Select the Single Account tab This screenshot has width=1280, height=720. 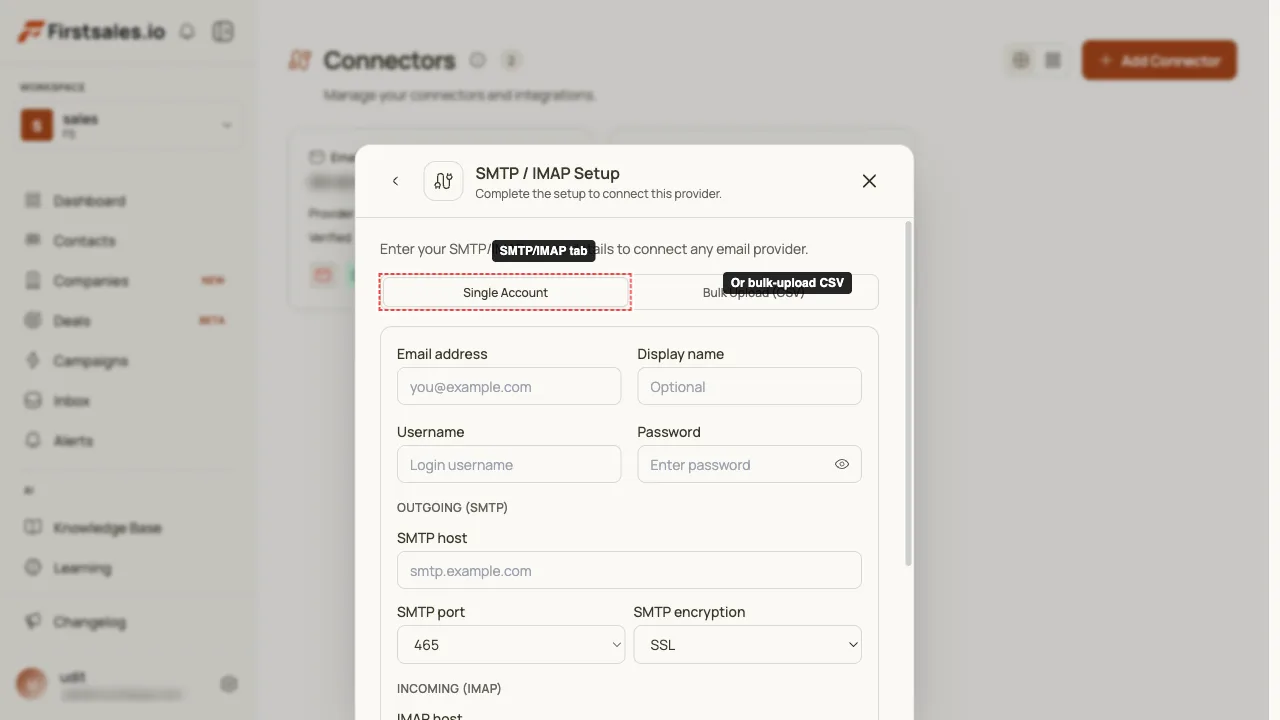(505, 292)
